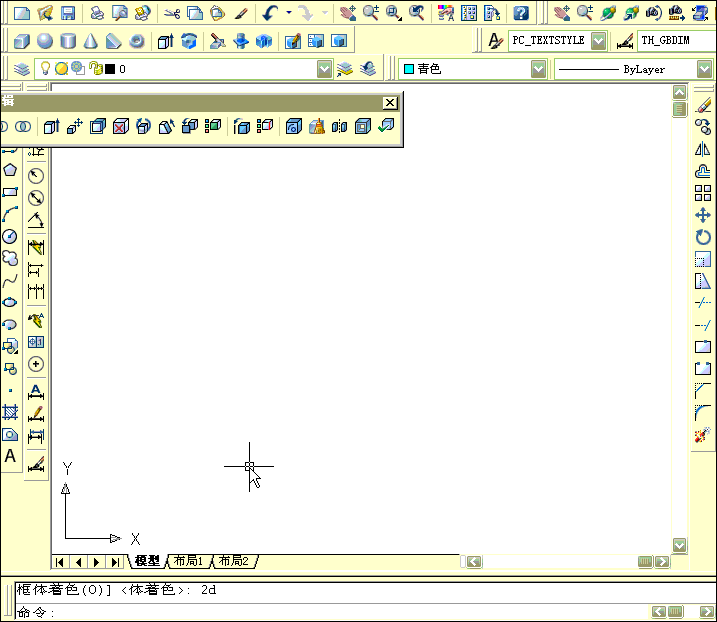The image size is (717, 622).
Task: Click Rotate Faces in solid editing toolbar
Action: point(144,126)
